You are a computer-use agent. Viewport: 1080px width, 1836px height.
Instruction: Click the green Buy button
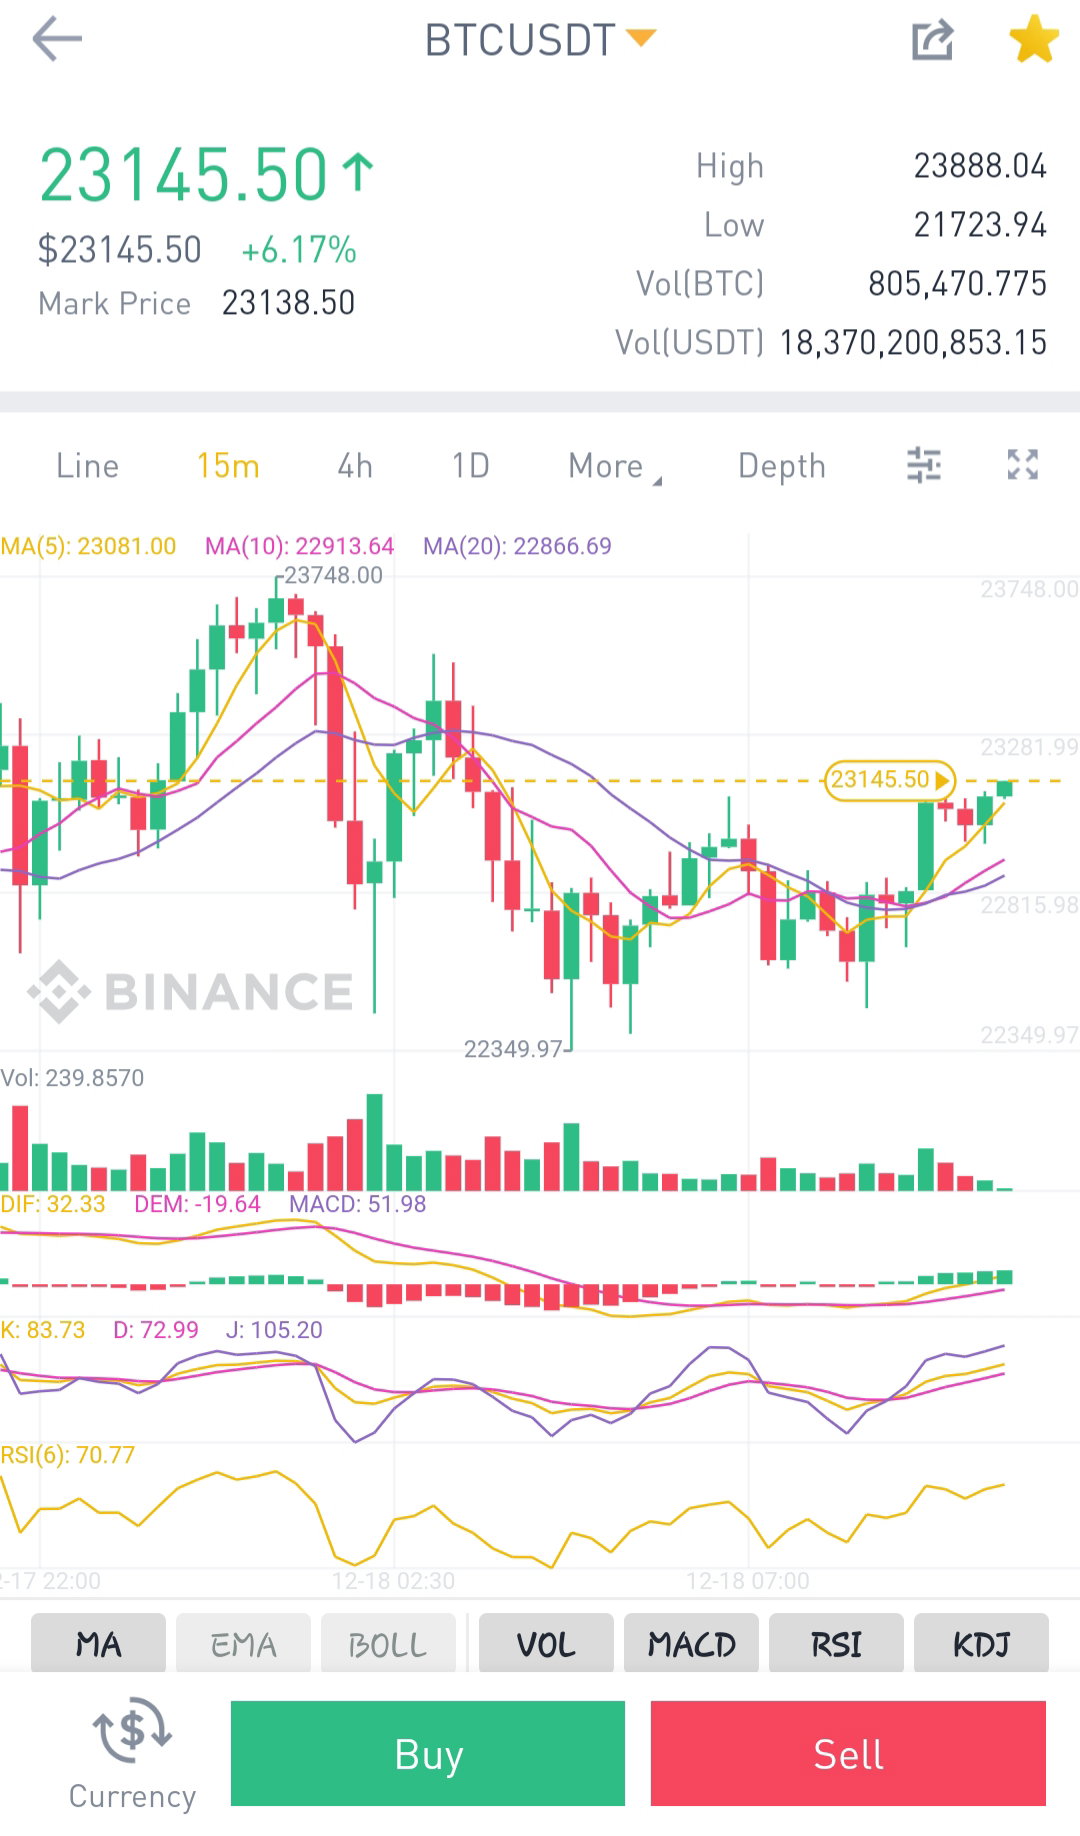(428, 1753)
